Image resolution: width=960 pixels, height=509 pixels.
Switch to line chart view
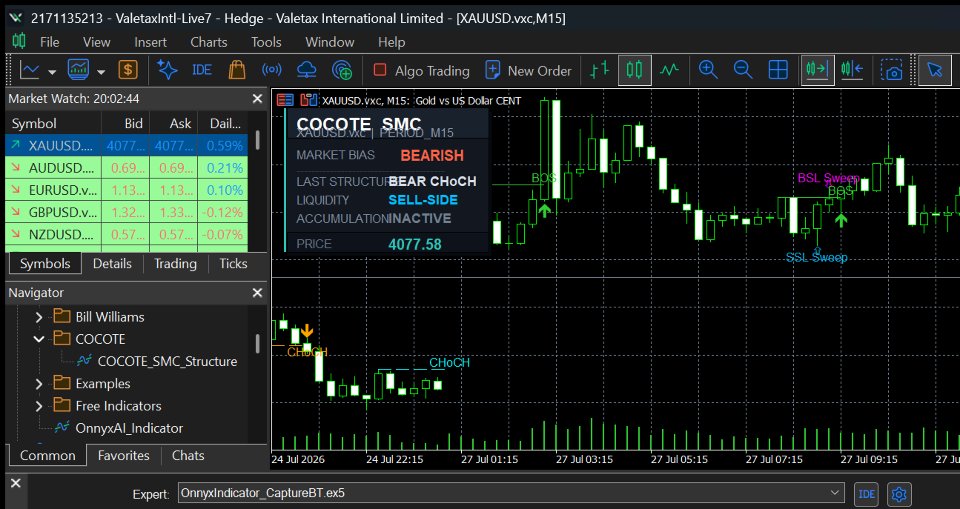[x=669, y=70]
